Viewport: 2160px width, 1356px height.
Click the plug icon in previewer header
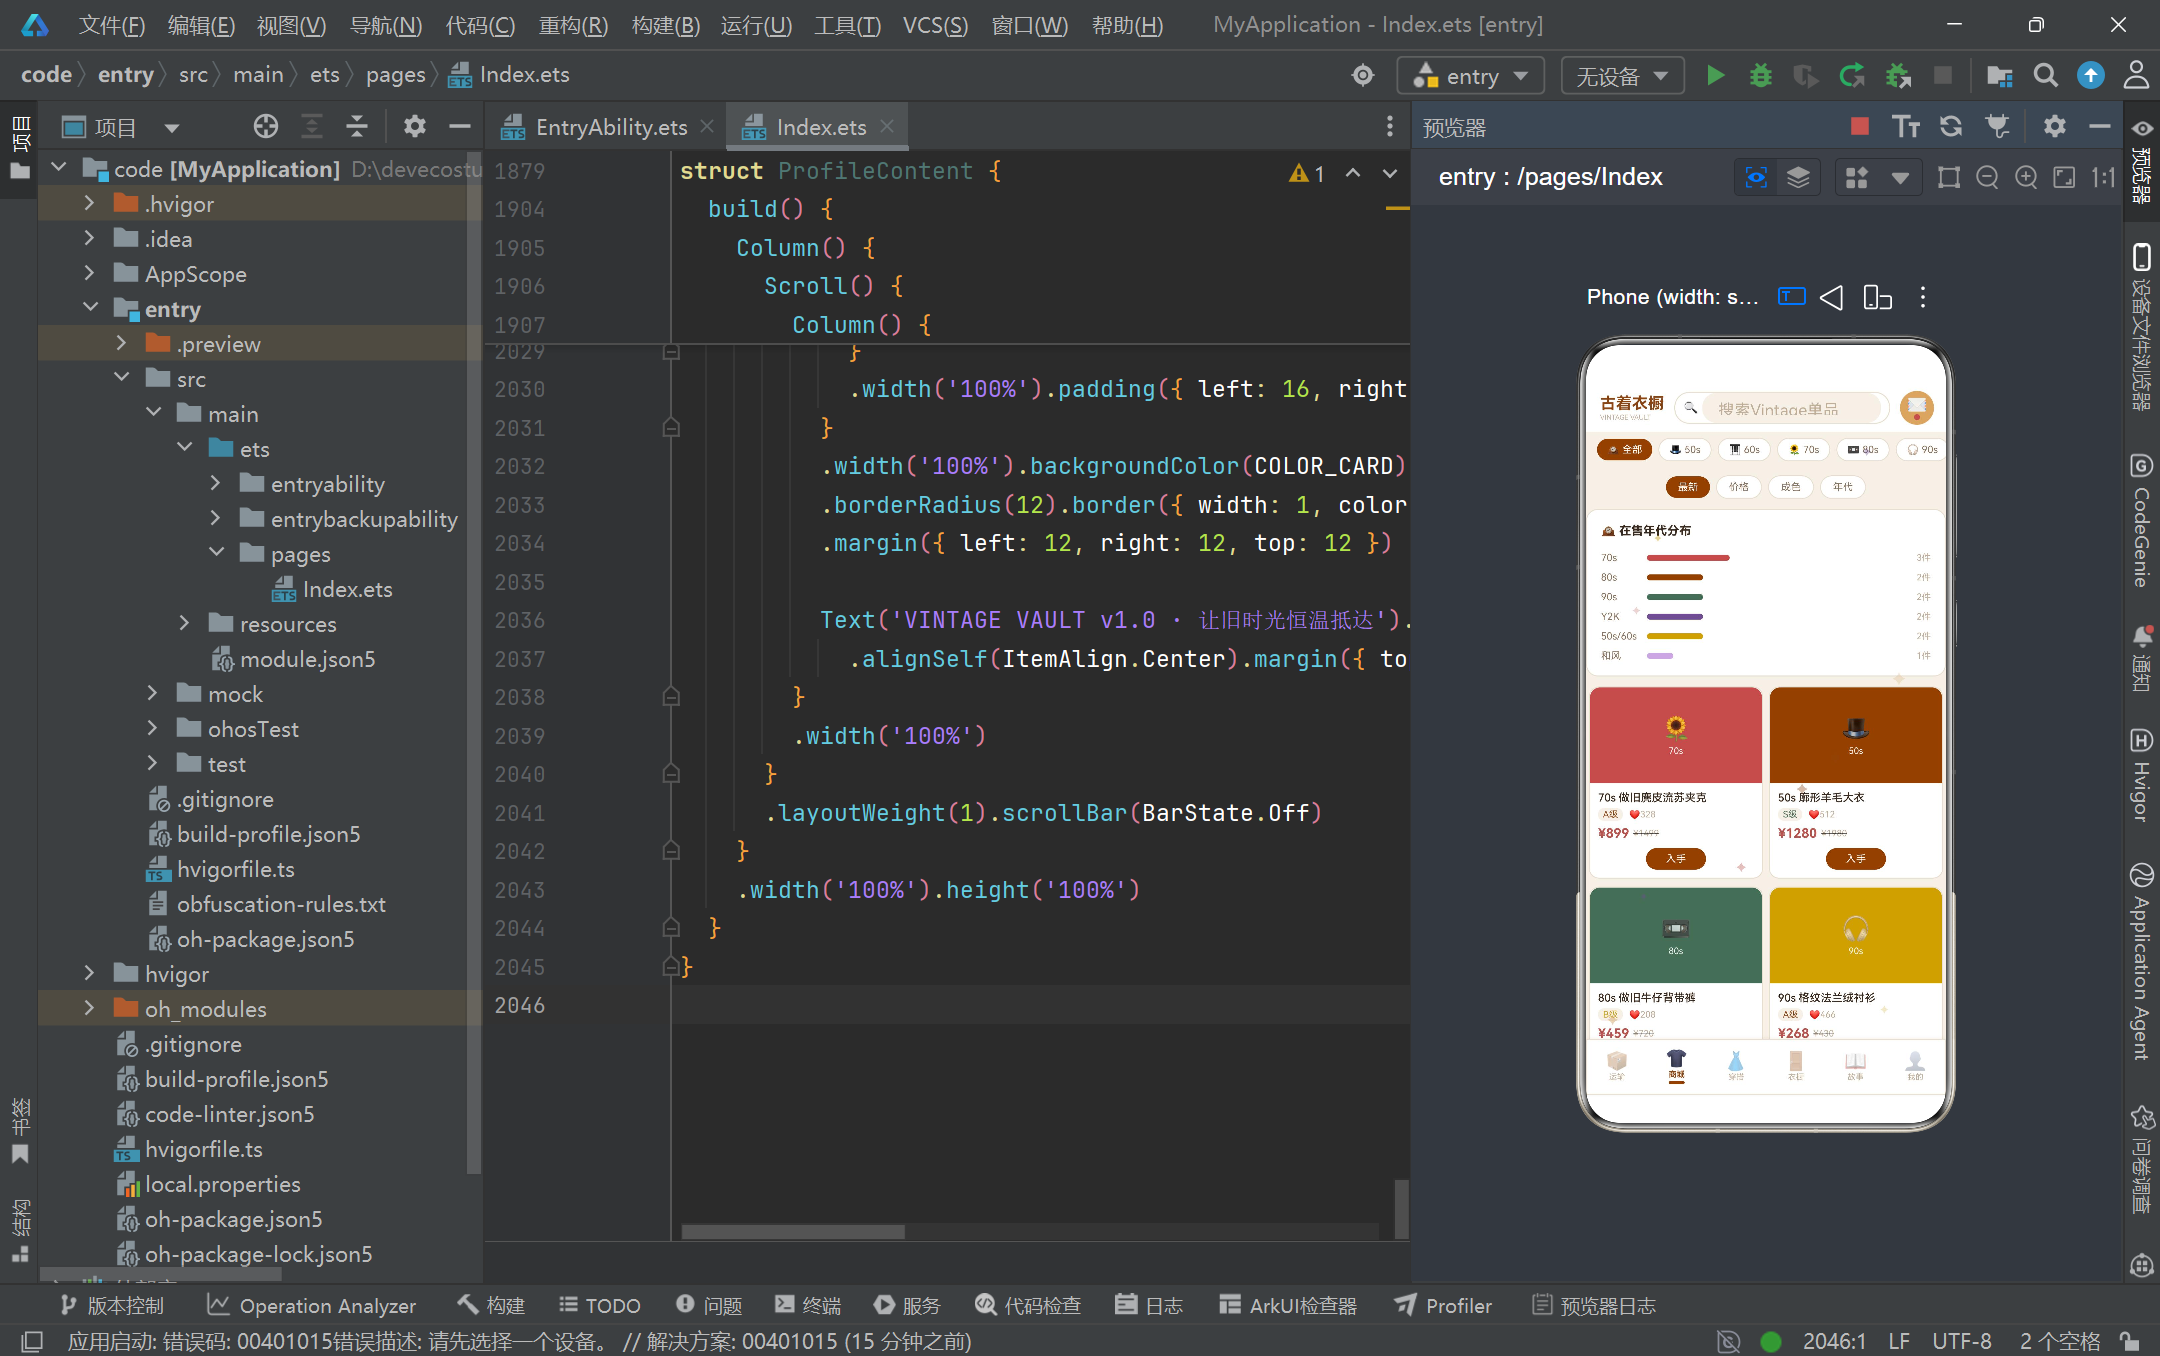(1997, 126)
